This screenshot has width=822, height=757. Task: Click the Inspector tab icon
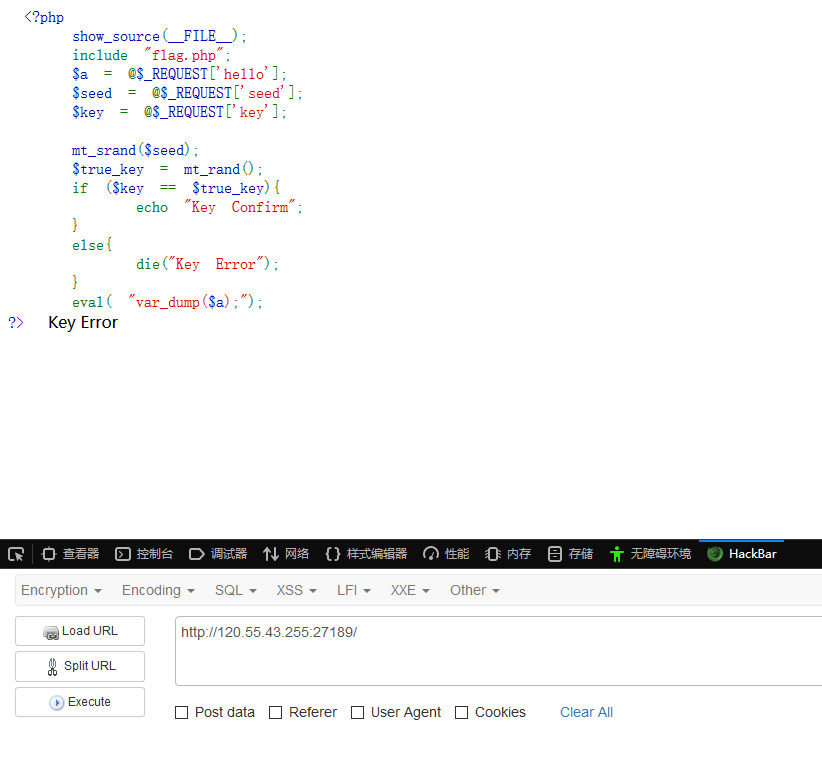pos(49,554)
